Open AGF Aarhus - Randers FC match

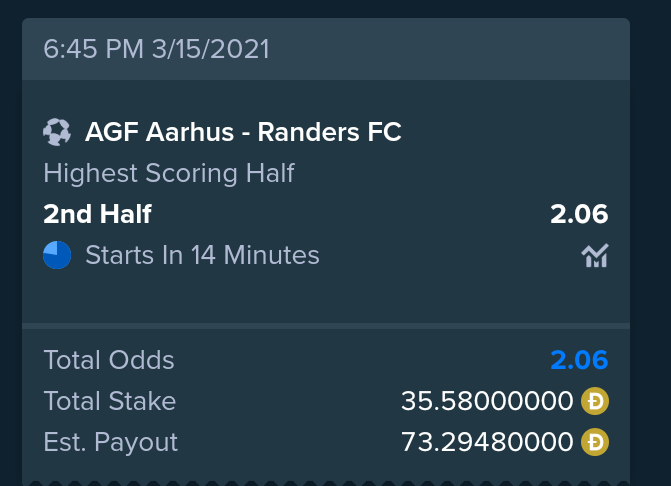click(243, 131)
